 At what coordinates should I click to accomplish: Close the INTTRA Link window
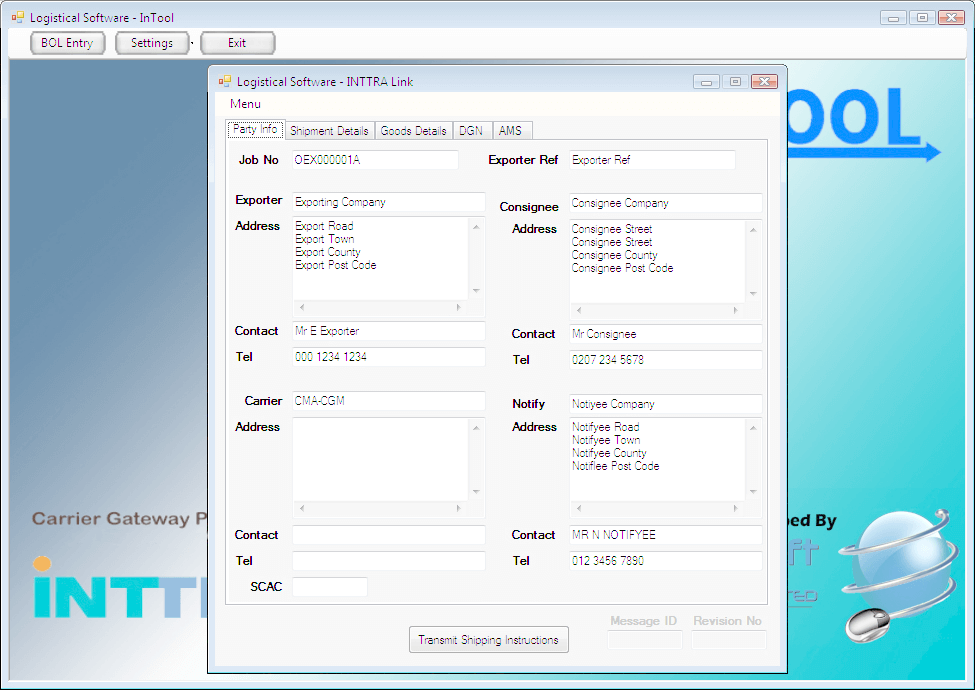point(764,81)
